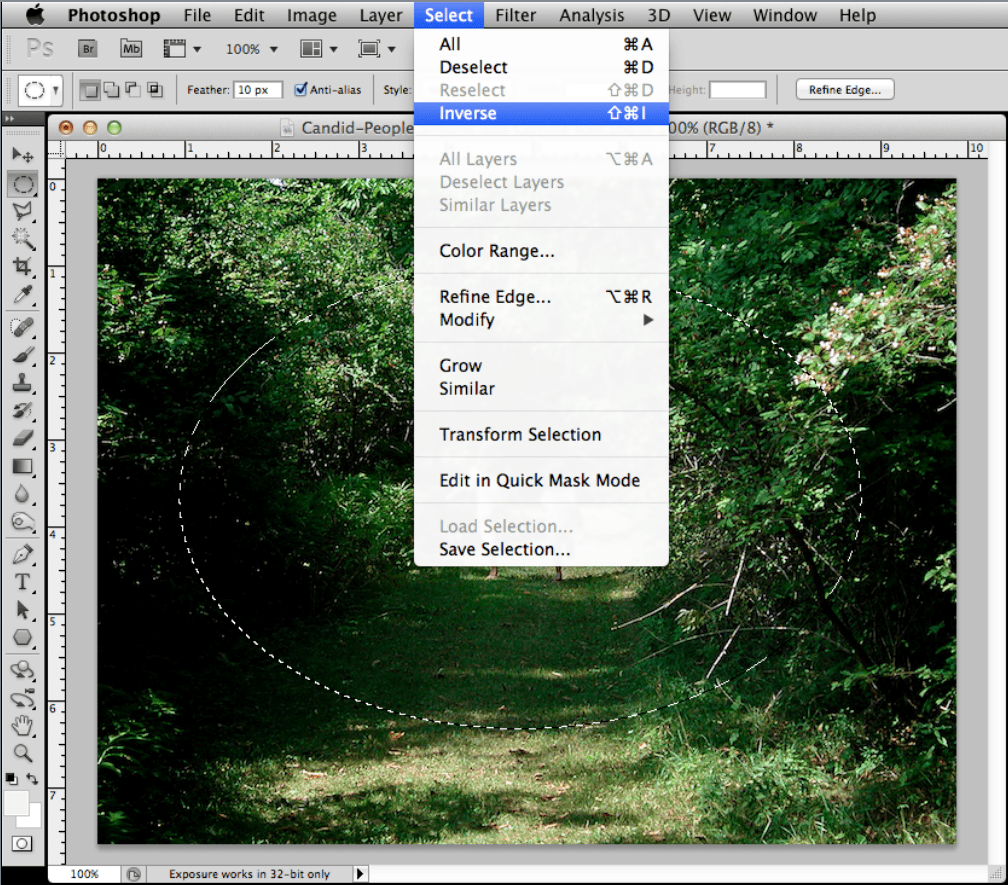Select the Eyedropper tool
This screenshot has width=1008, height=885.
point(22,295)
